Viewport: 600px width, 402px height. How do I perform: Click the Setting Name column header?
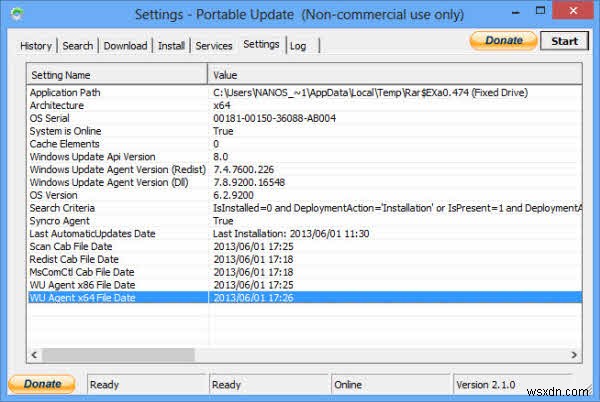click(x=117, y=75)
